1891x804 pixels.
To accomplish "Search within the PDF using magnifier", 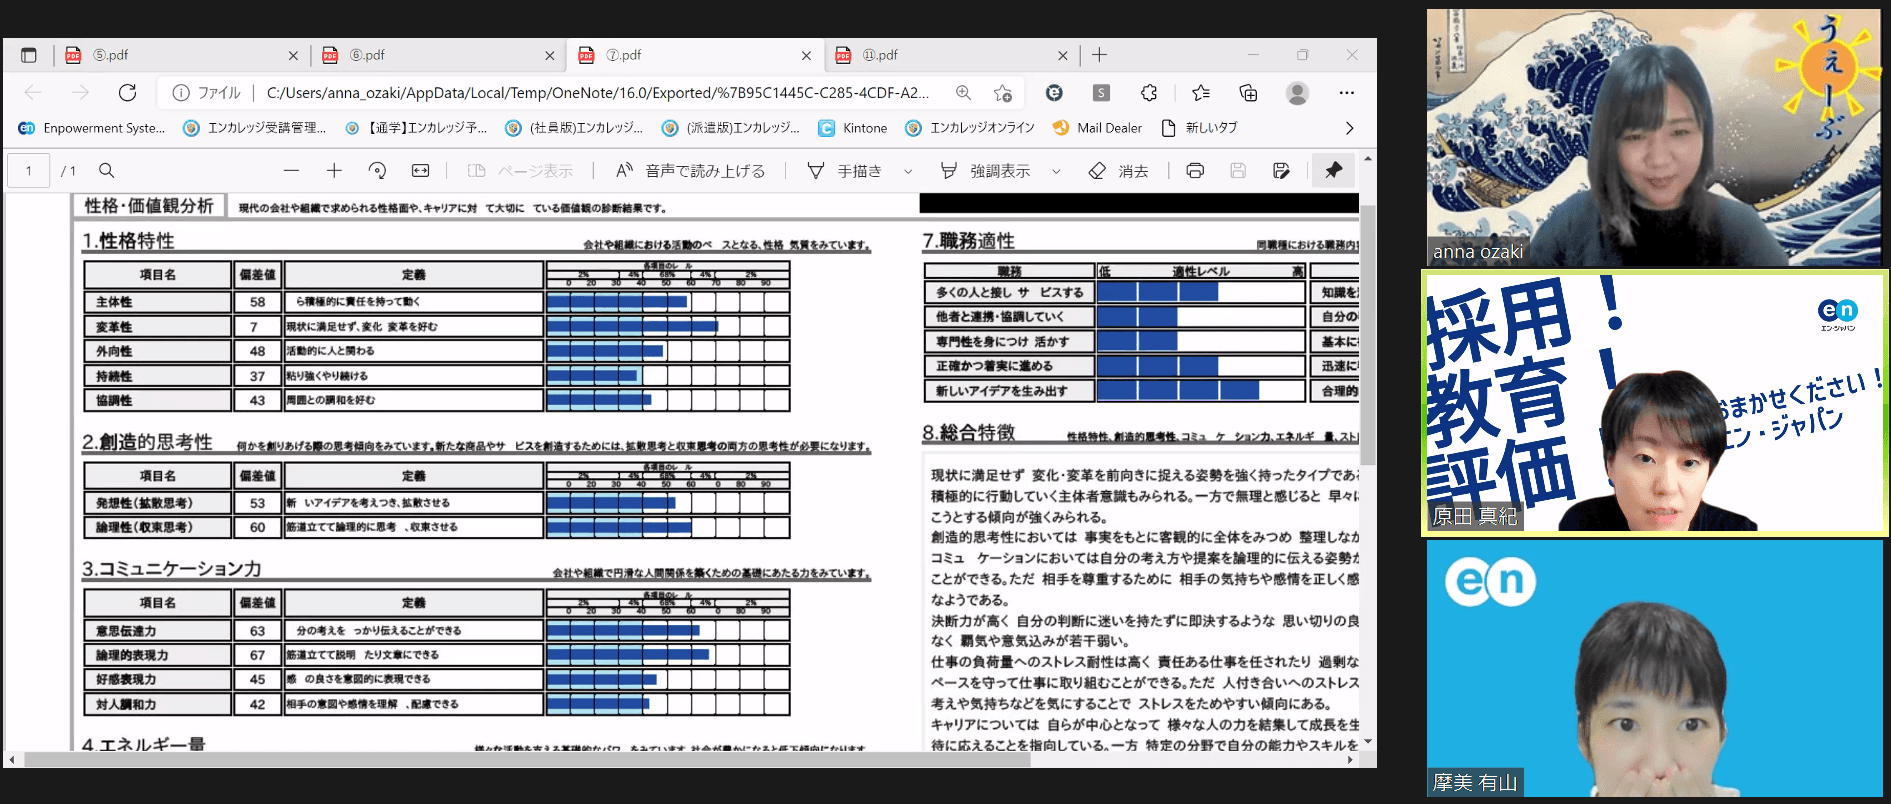I will click(x=107, y=171).
